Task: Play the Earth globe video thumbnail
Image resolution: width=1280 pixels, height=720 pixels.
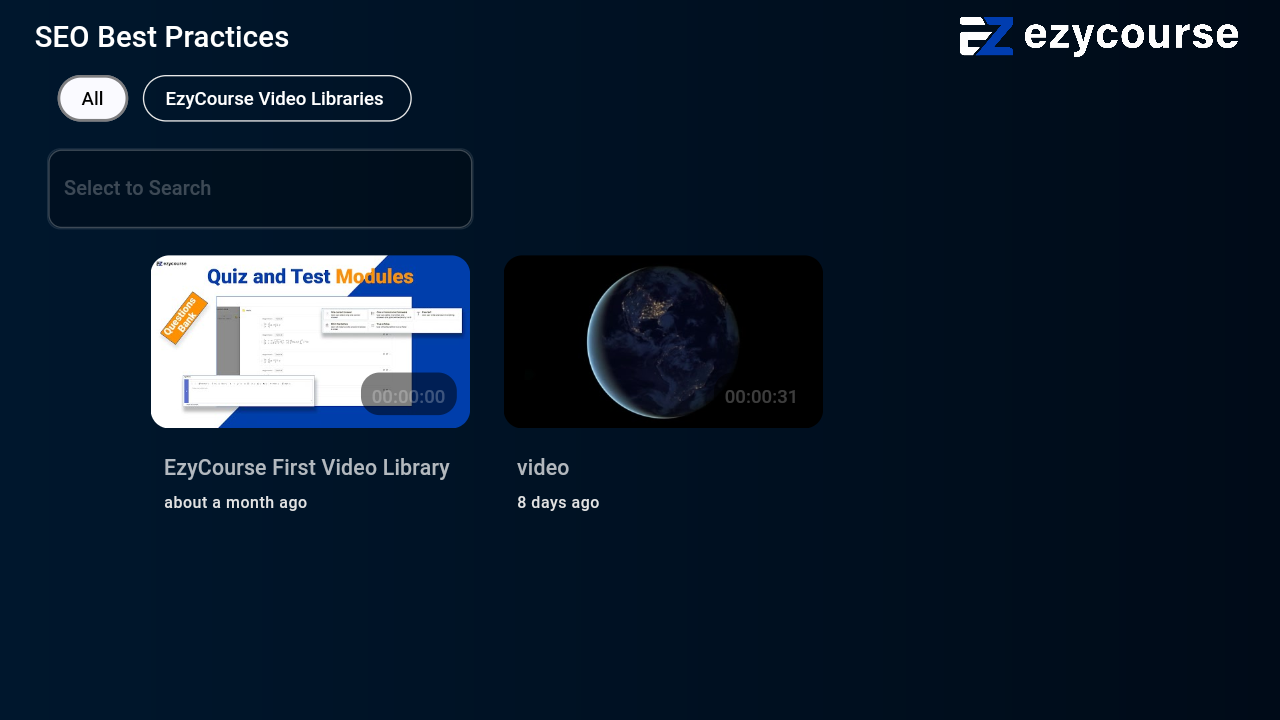Action: tap(663, 342)
